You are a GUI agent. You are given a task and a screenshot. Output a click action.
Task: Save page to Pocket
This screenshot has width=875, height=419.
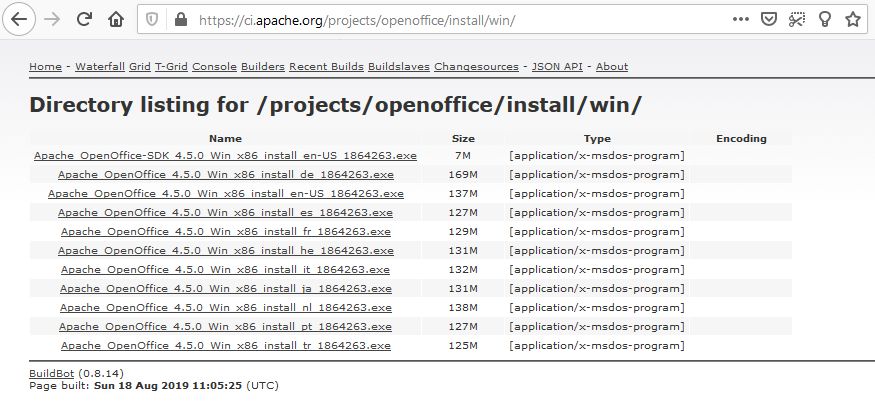point(769,19)
